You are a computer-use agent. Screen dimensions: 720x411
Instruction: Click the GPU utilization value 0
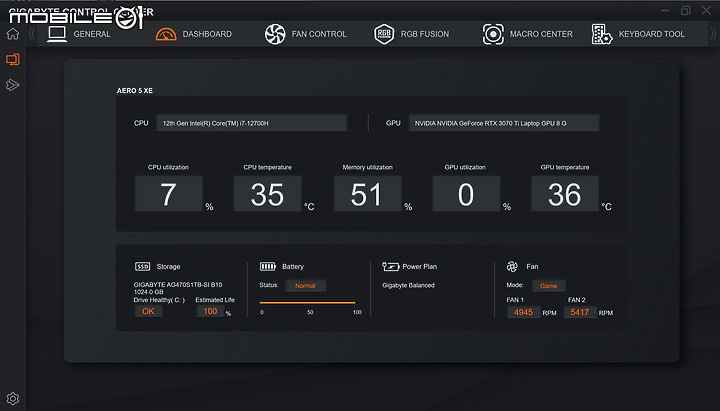click(466, 194)
